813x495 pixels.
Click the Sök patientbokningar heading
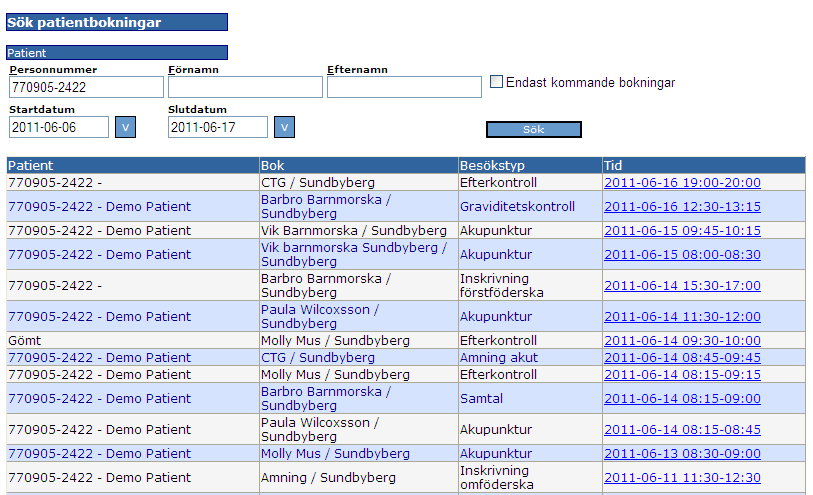pos(117,22)
